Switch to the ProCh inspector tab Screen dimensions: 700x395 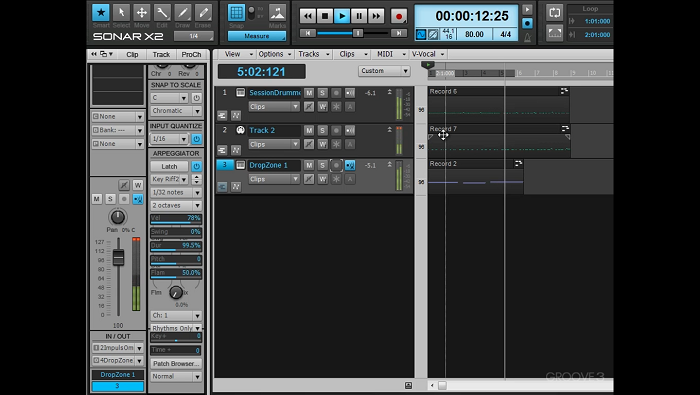pyautogui.click(x=191, y=54)
